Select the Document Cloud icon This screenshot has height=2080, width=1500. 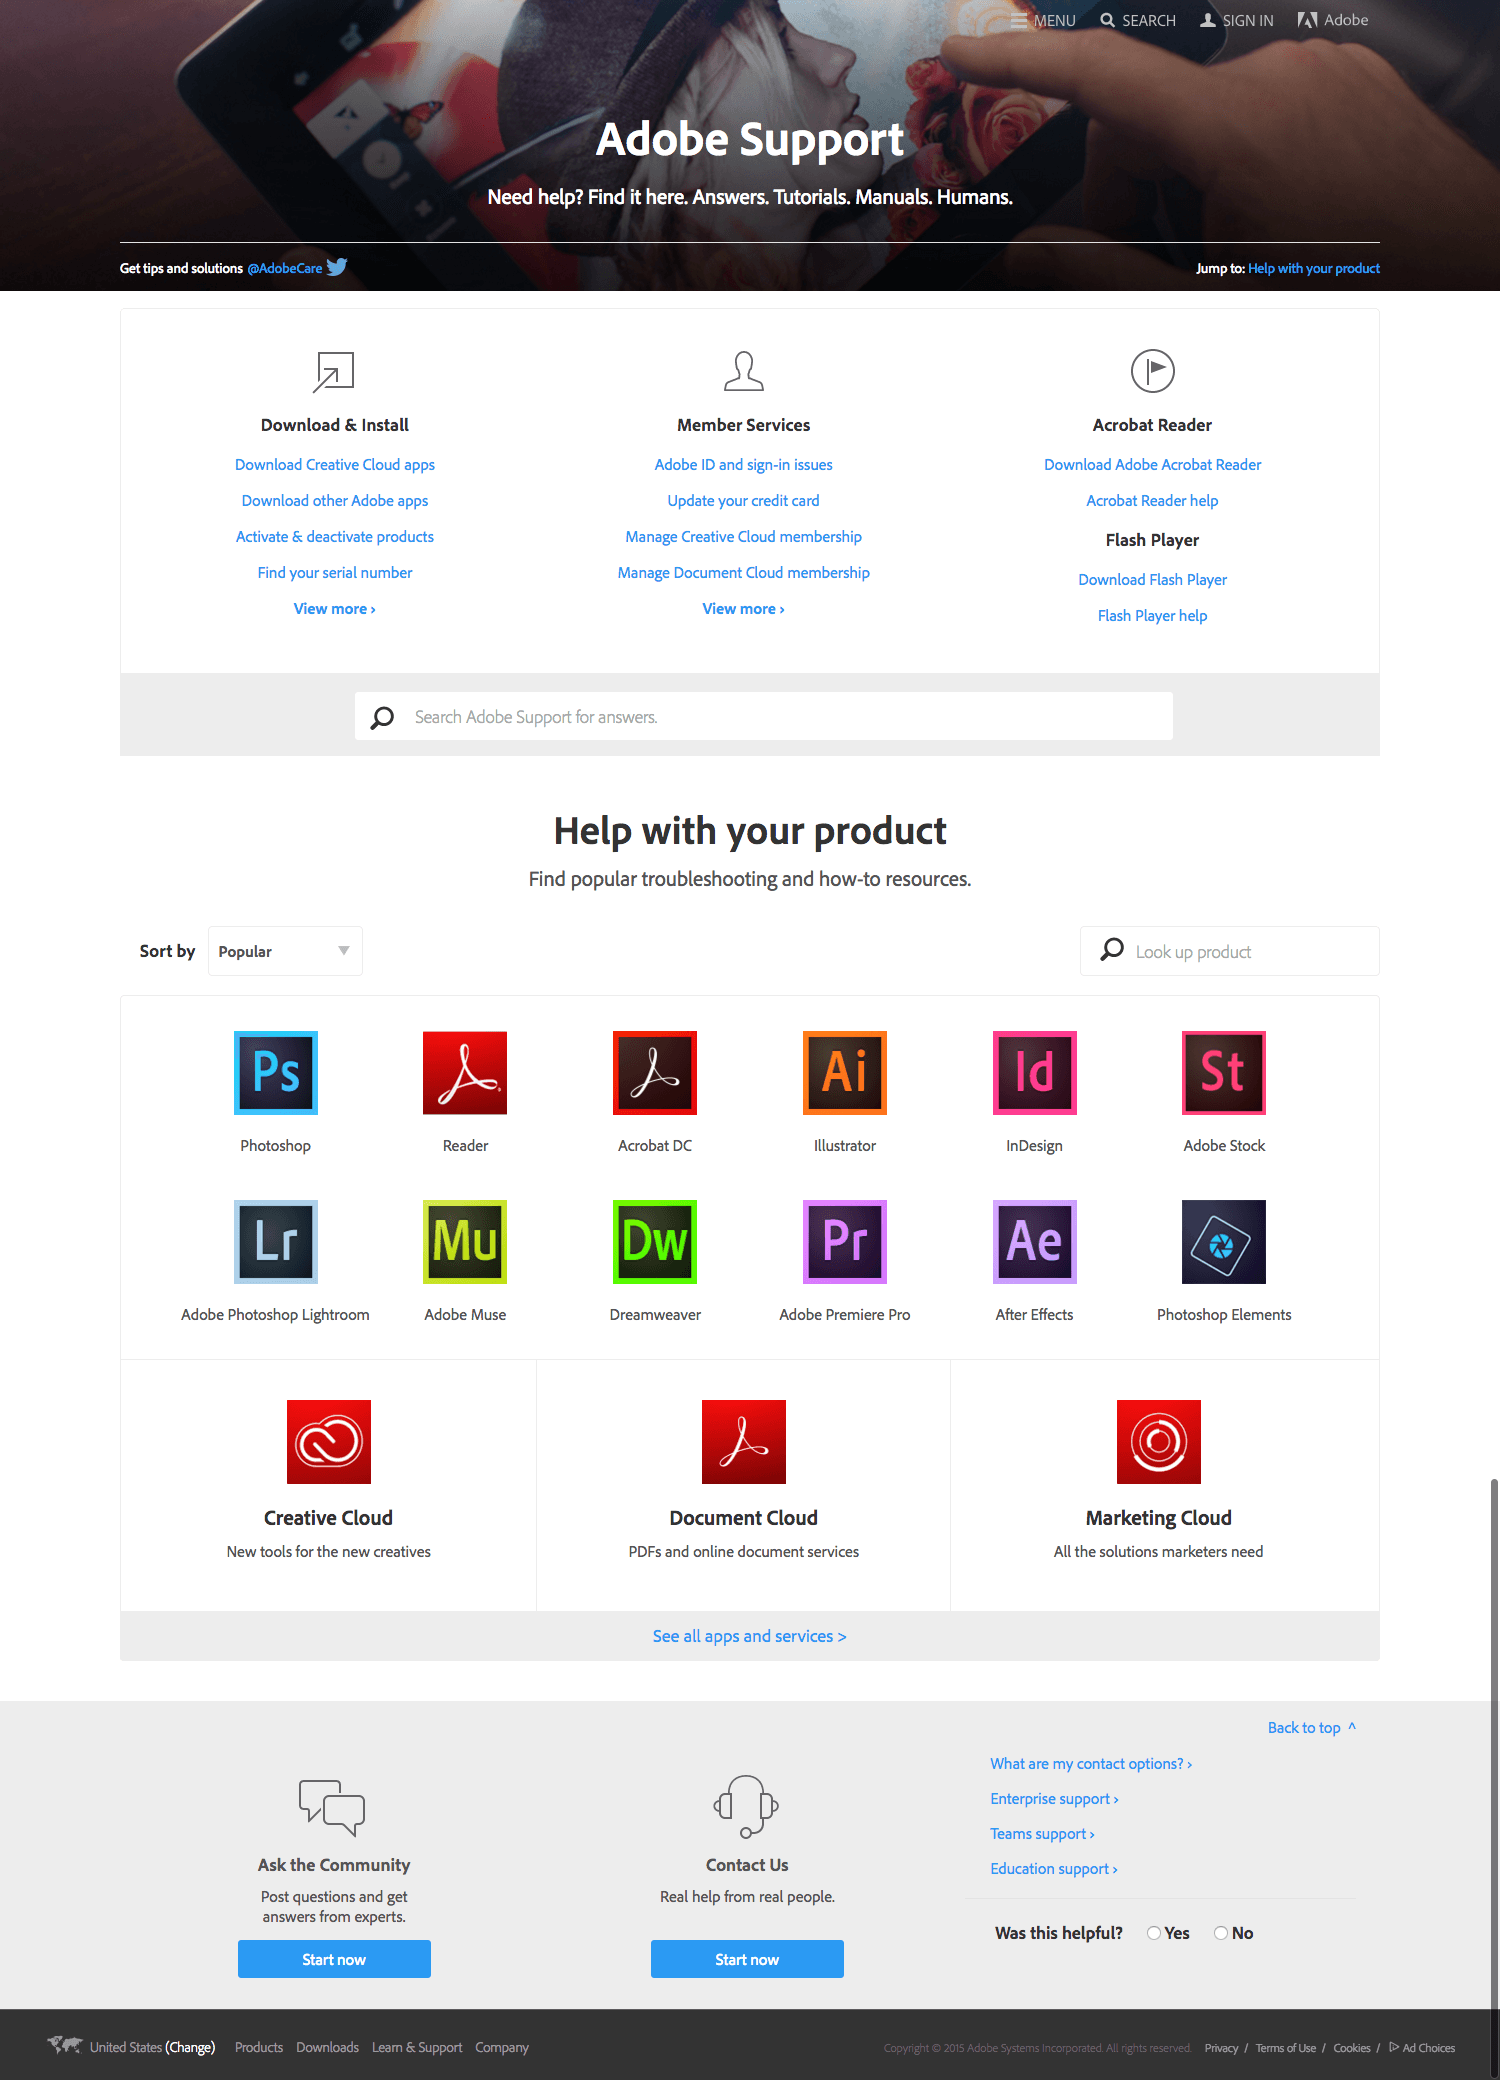click(x=744, y=1441)
